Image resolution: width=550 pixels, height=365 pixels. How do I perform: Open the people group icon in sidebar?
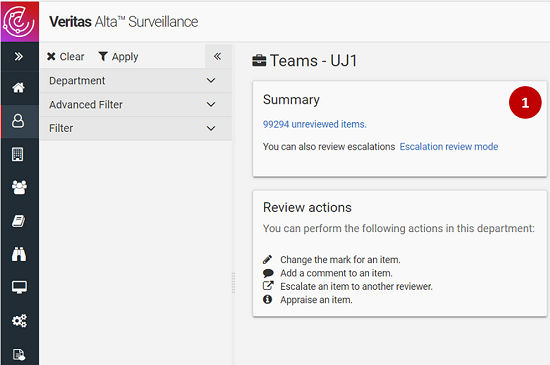coord(19,187)
